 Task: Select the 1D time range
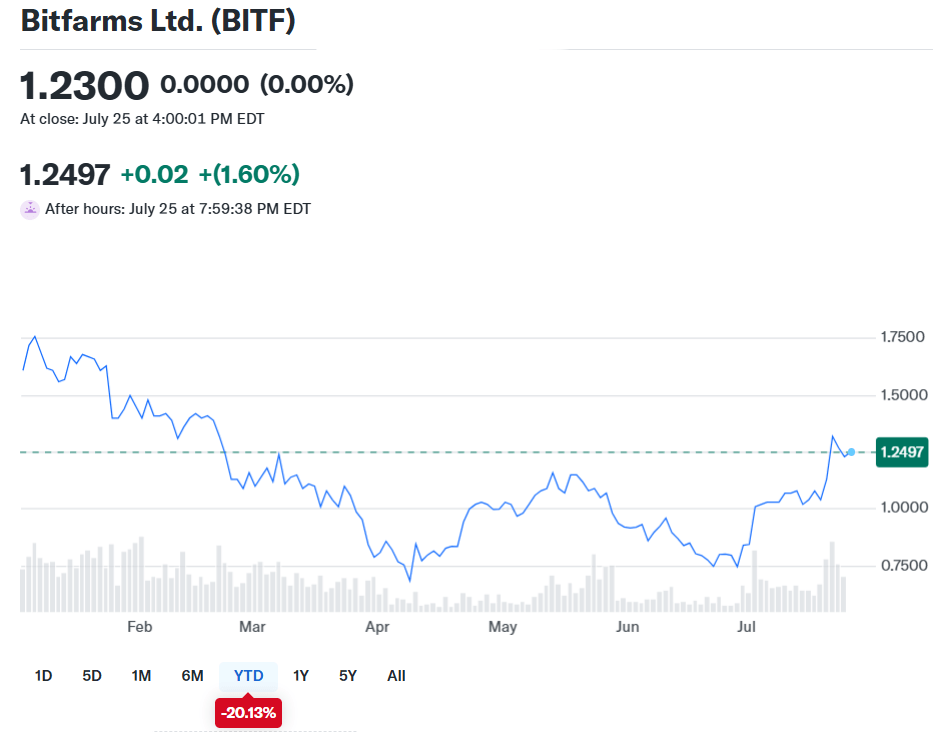(43, 676)
